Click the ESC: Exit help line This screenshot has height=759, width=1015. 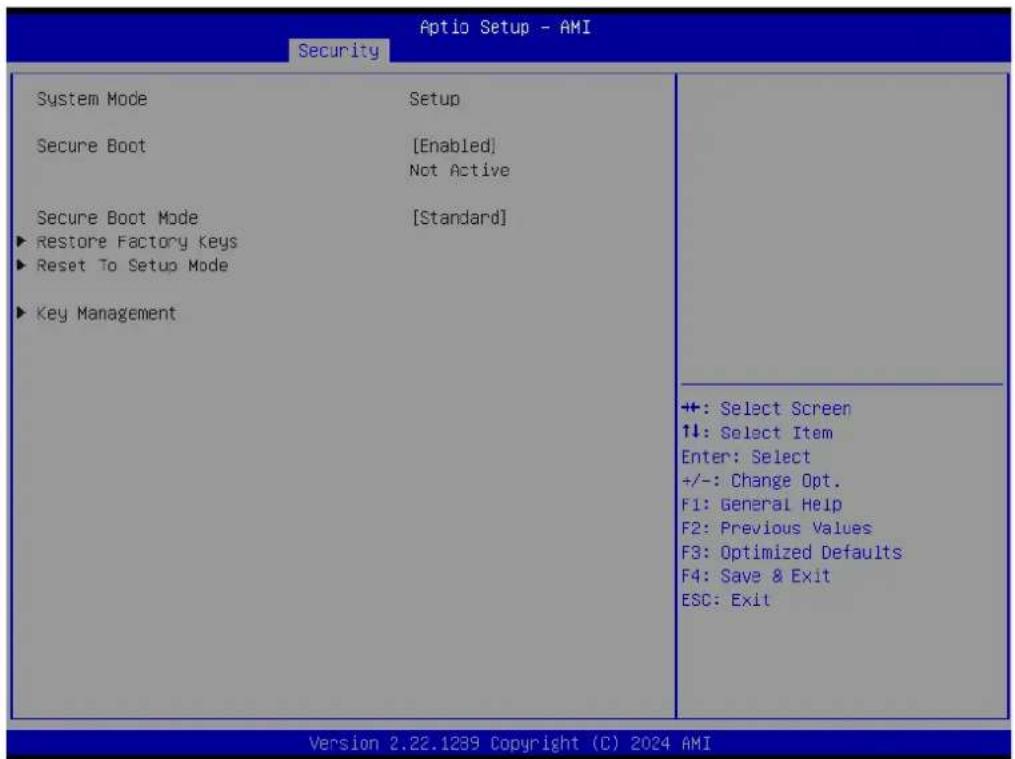click(x=726, y=600)
